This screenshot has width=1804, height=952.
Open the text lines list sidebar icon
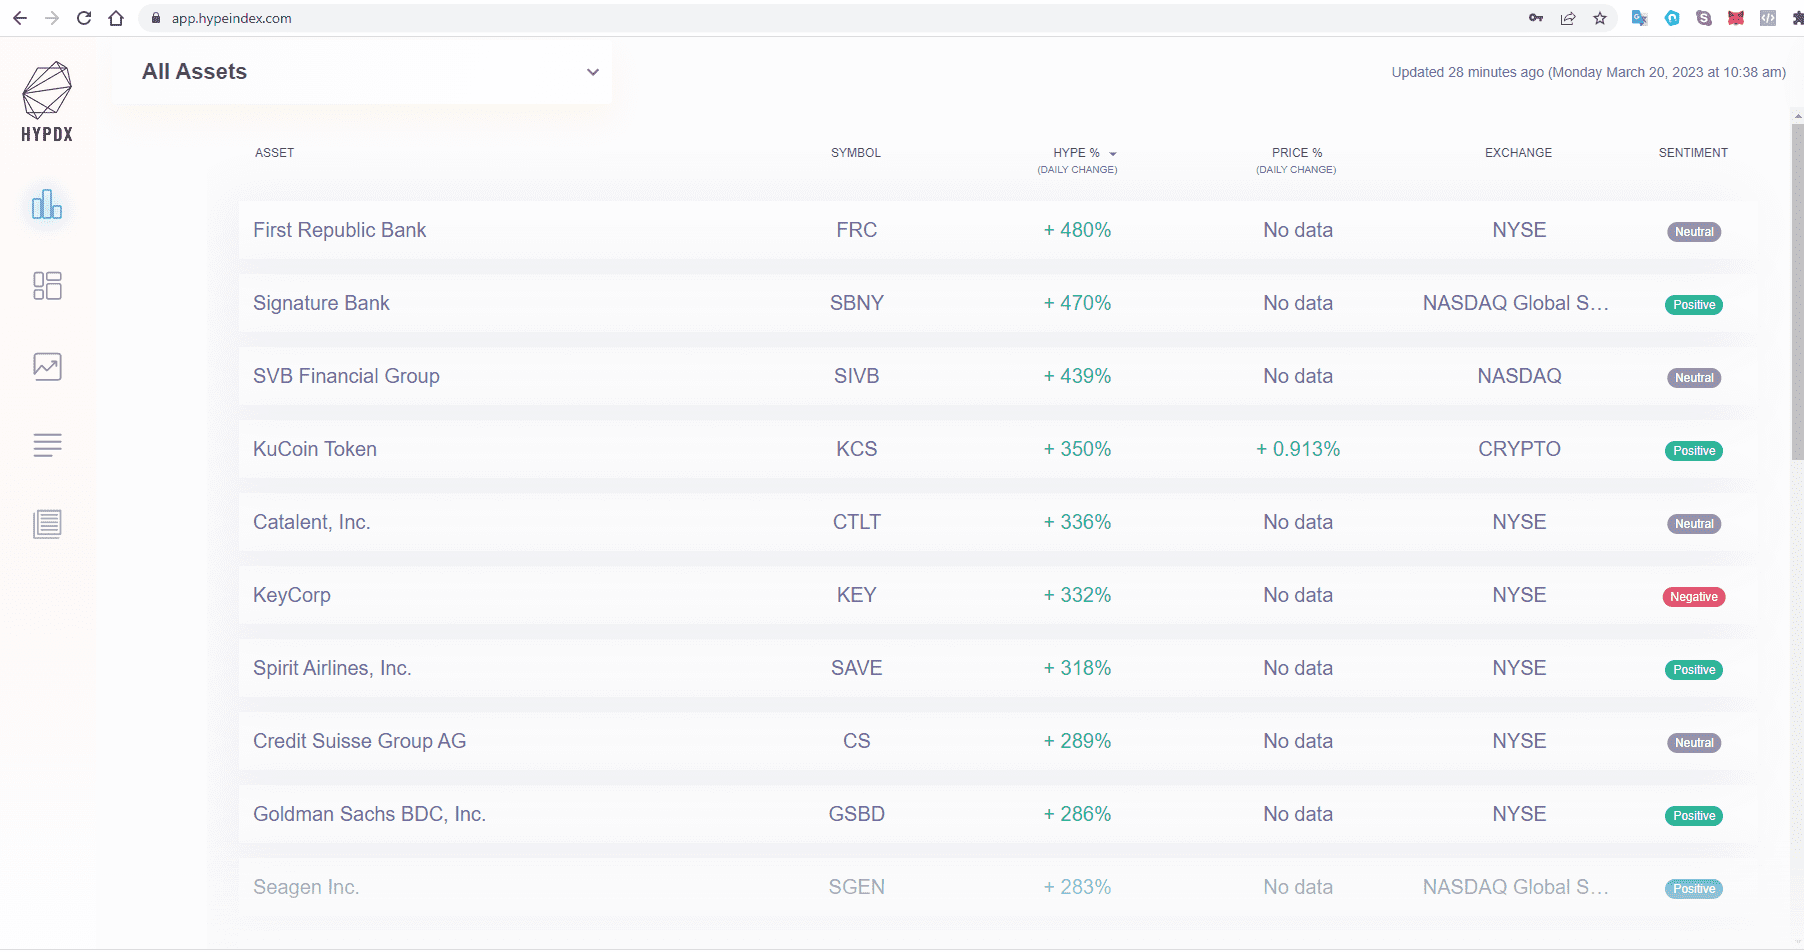(x=47, y=445)
